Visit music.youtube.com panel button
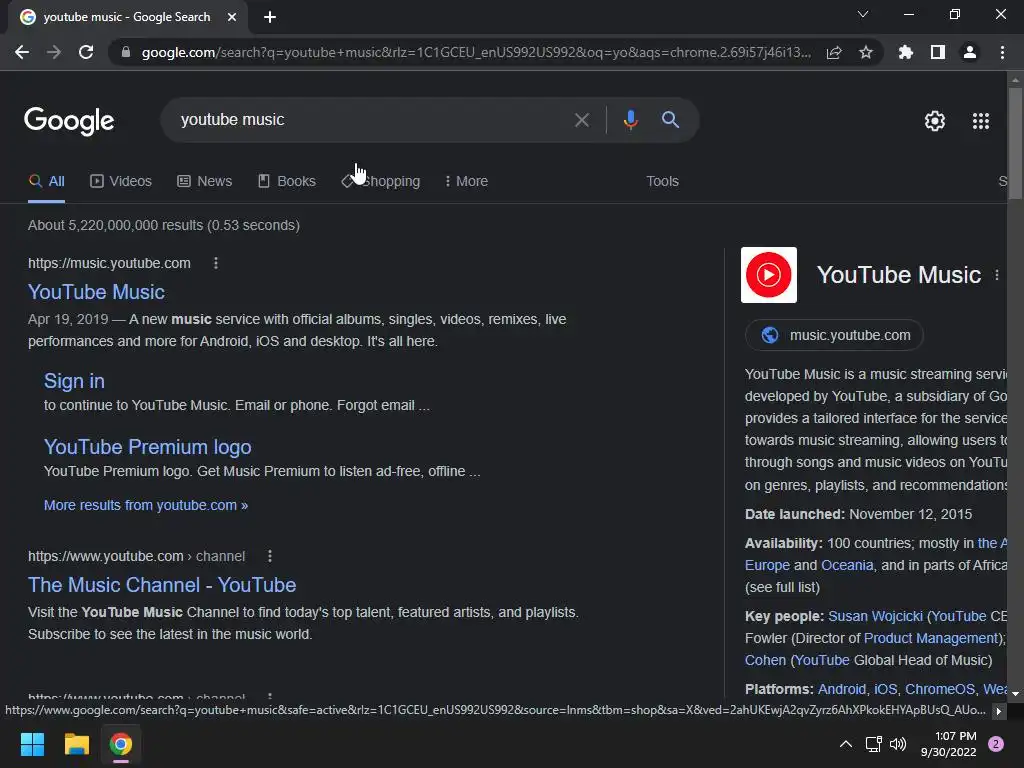Viewport: 1024px width, 768px height. point(834,335)
